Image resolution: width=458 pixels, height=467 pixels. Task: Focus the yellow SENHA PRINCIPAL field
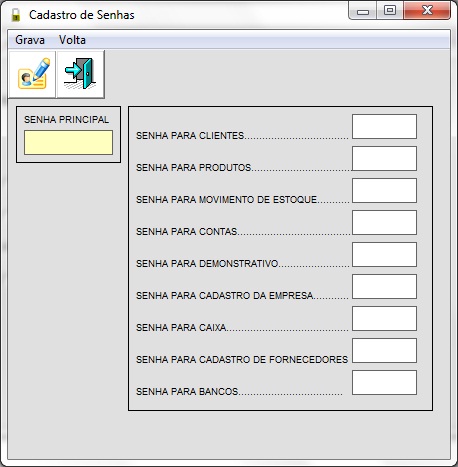(68, 142)
